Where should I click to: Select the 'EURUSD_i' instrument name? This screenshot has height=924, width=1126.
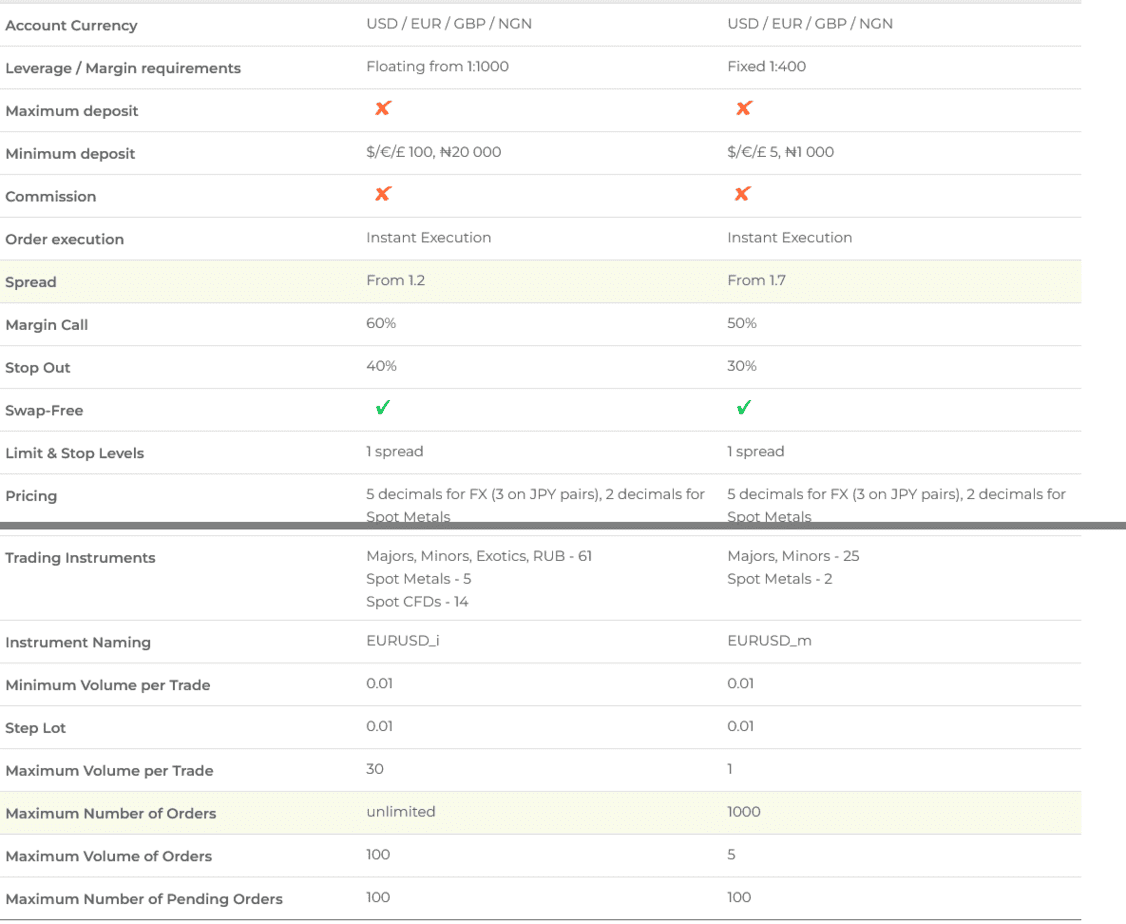403,641
